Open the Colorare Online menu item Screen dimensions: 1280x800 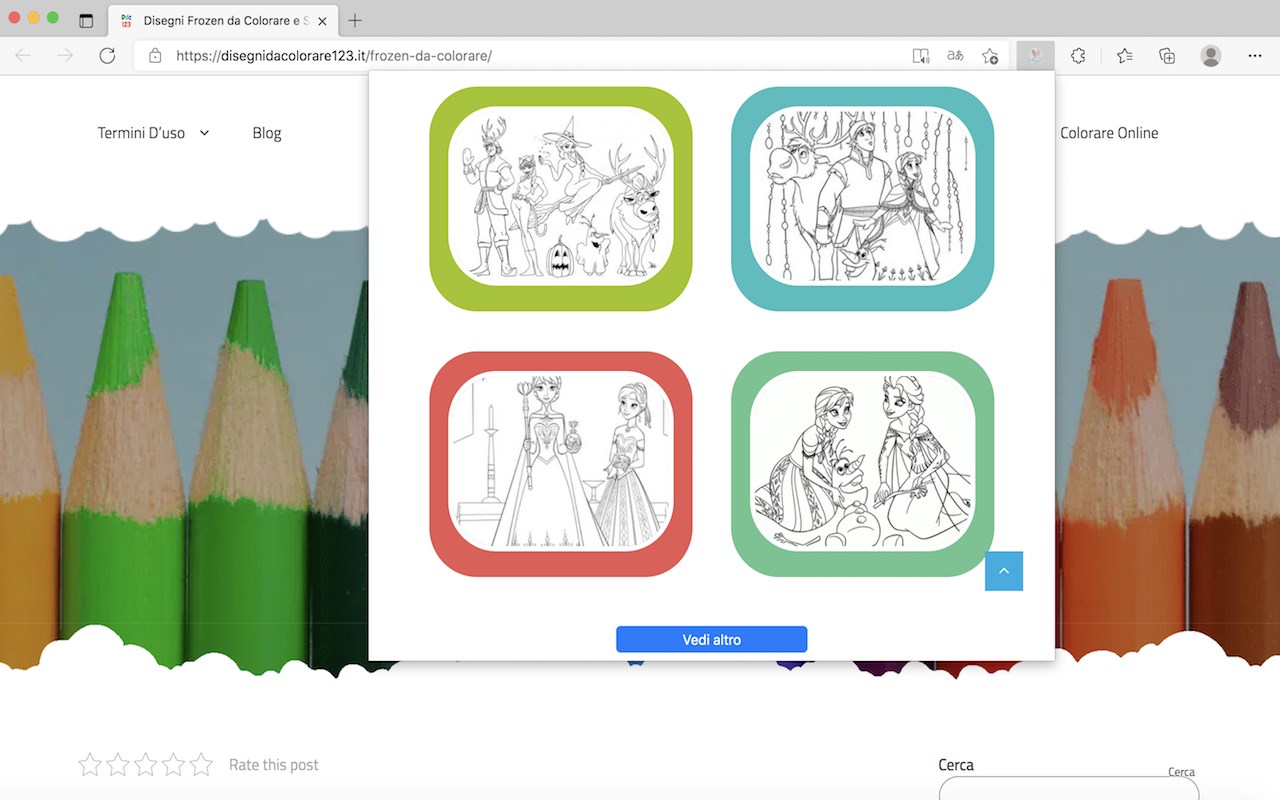click(x=1109, y=133)
